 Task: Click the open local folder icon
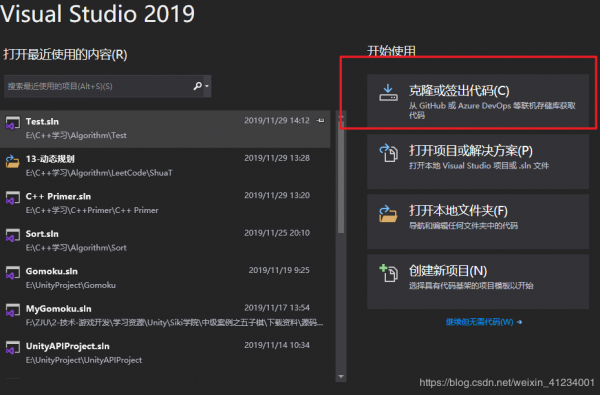388,214
